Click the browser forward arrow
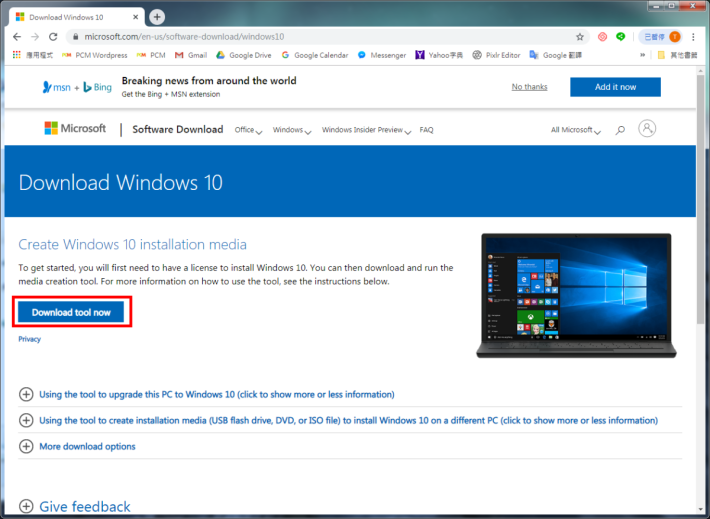 (35, 37)
